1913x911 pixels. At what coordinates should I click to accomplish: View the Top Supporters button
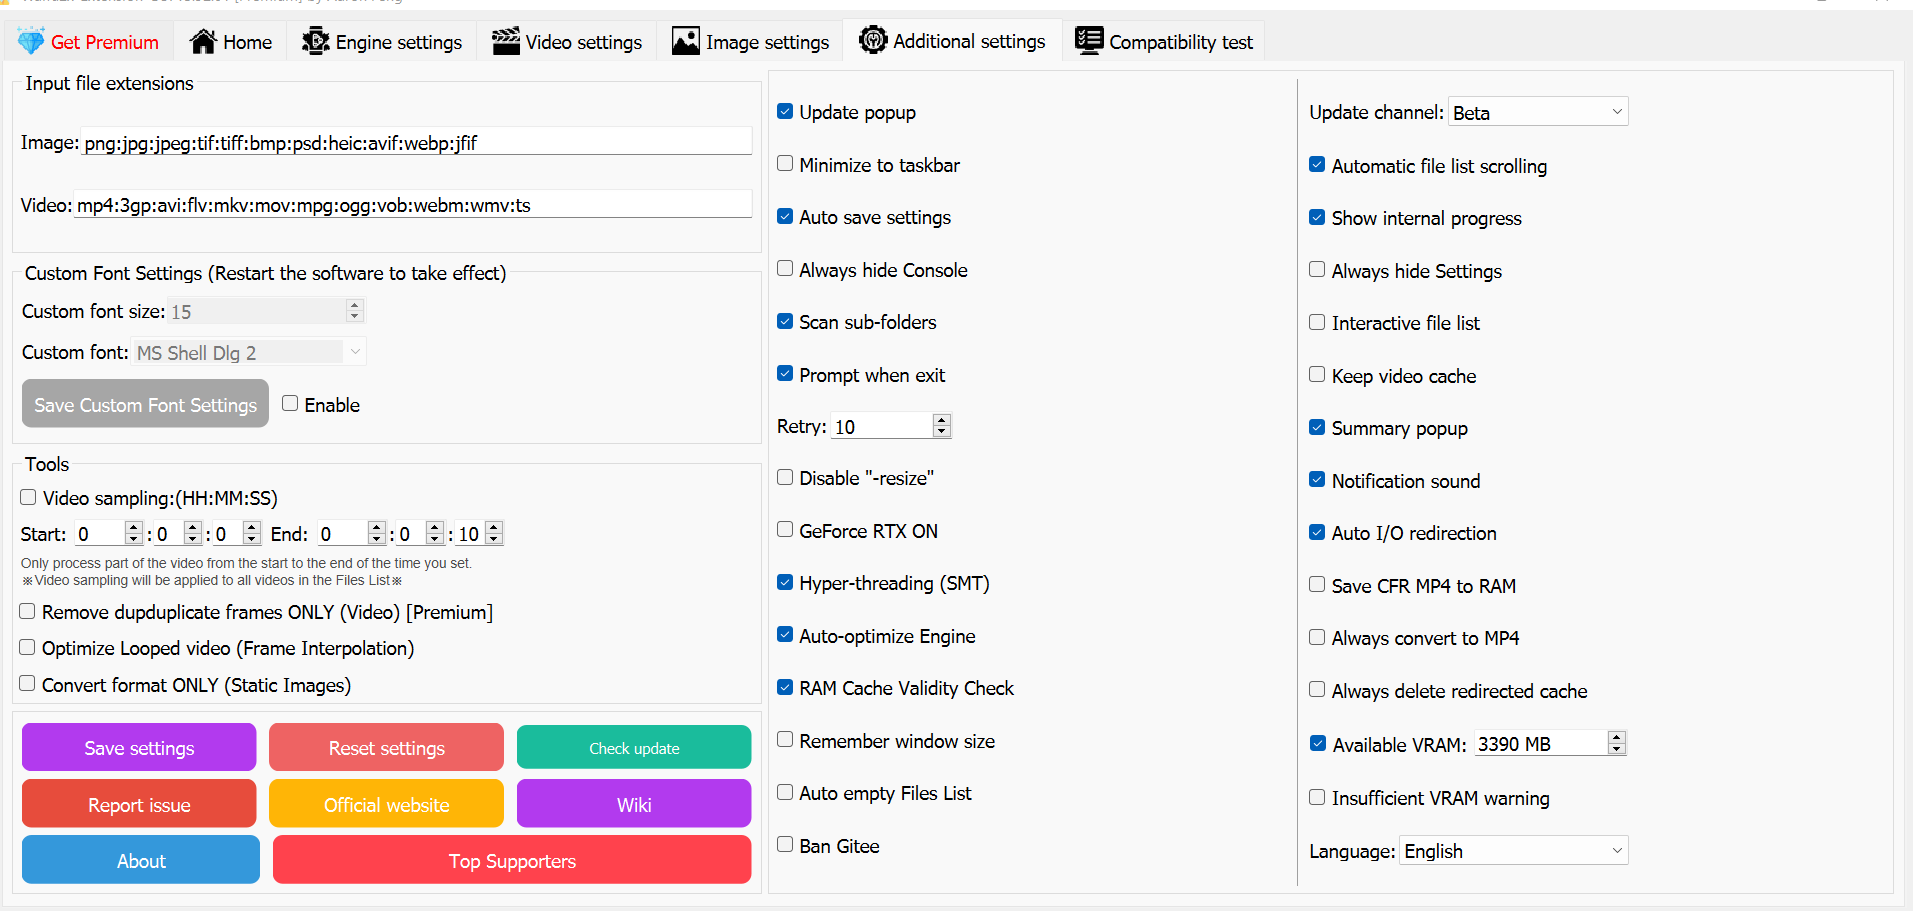coord(512,860)
